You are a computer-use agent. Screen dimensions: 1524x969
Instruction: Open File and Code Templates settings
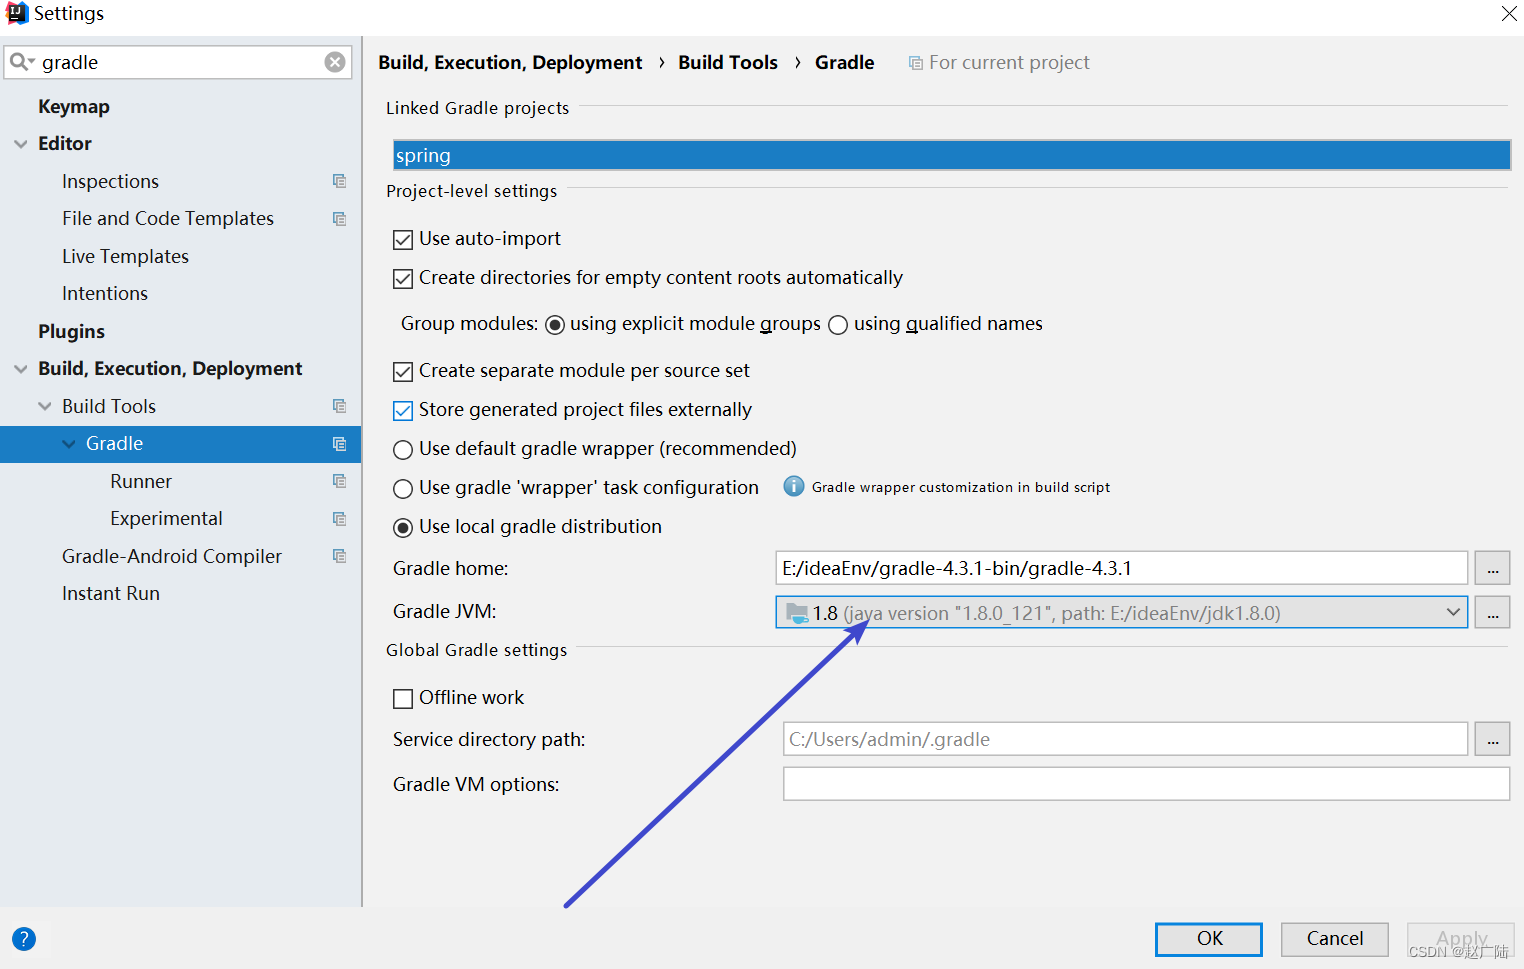(168, 218)
